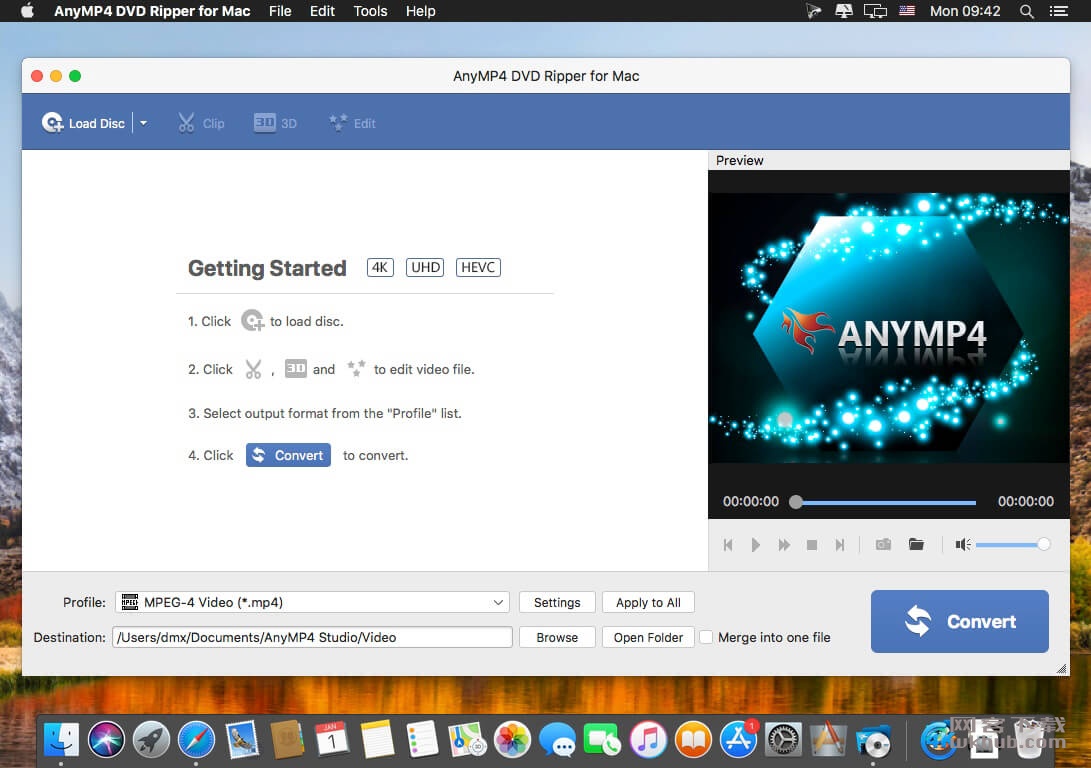
Task: Open Notes from the dock
Action: [x=377, y=739]
